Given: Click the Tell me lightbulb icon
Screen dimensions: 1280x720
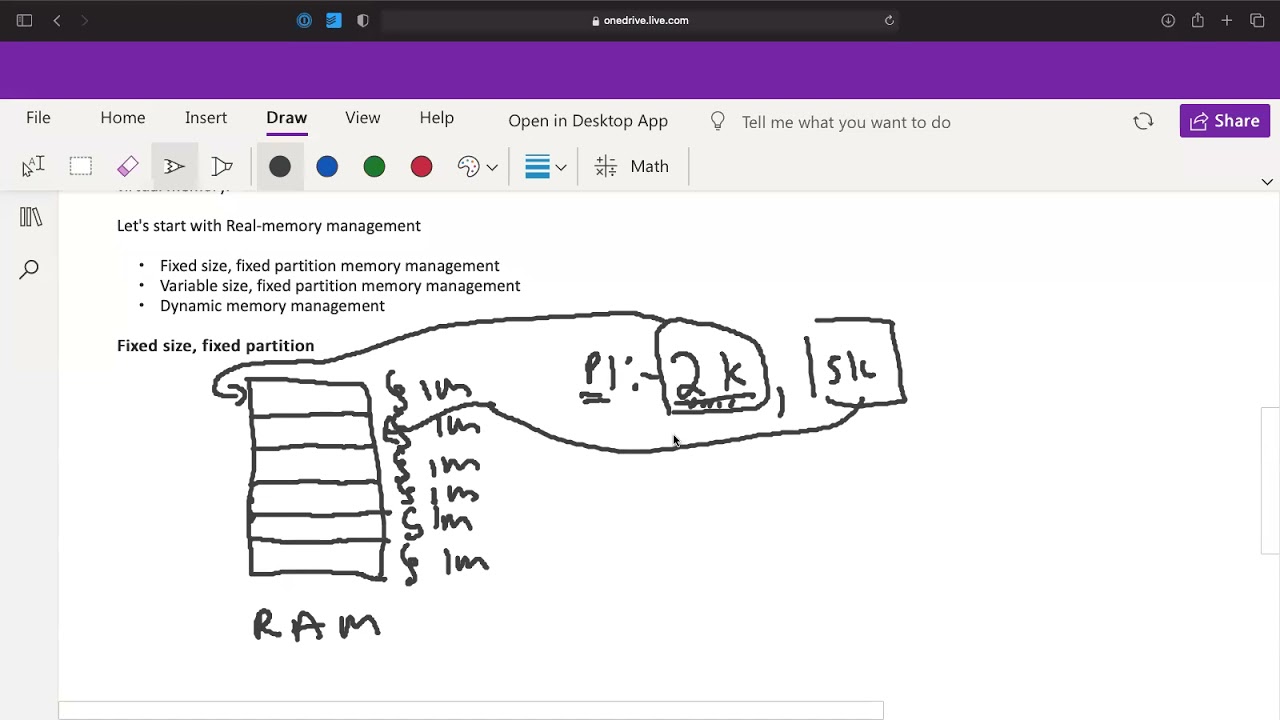Looking at the screenshot, I should coord(717,121).
